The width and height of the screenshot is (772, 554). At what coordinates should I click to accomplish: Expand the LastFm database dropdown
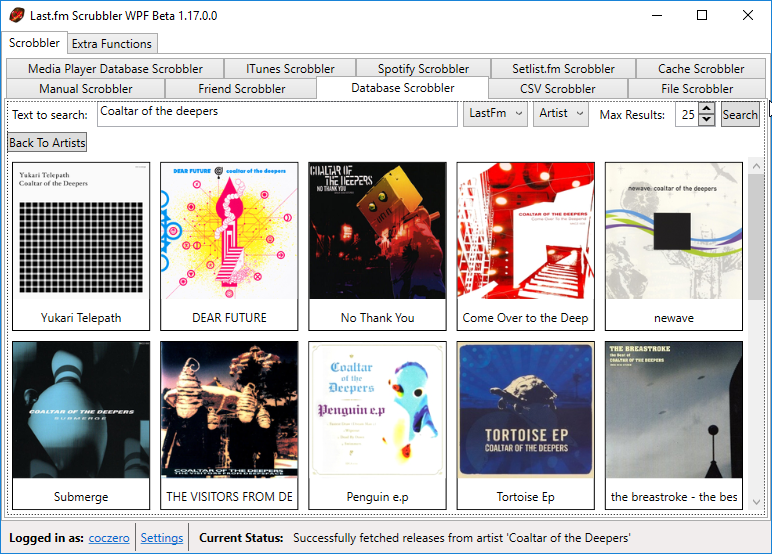point(495,114)
